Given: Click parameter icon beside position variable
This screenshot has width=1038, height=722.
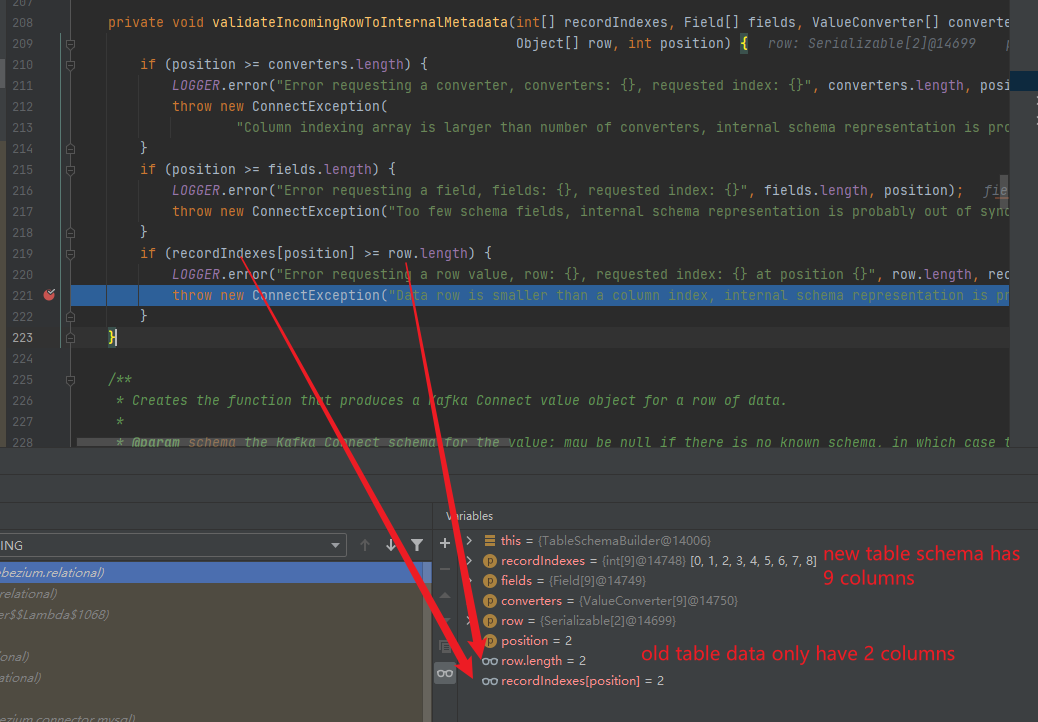Looking at the screenshot, I should pyautogui.click(x=490, y=641).
